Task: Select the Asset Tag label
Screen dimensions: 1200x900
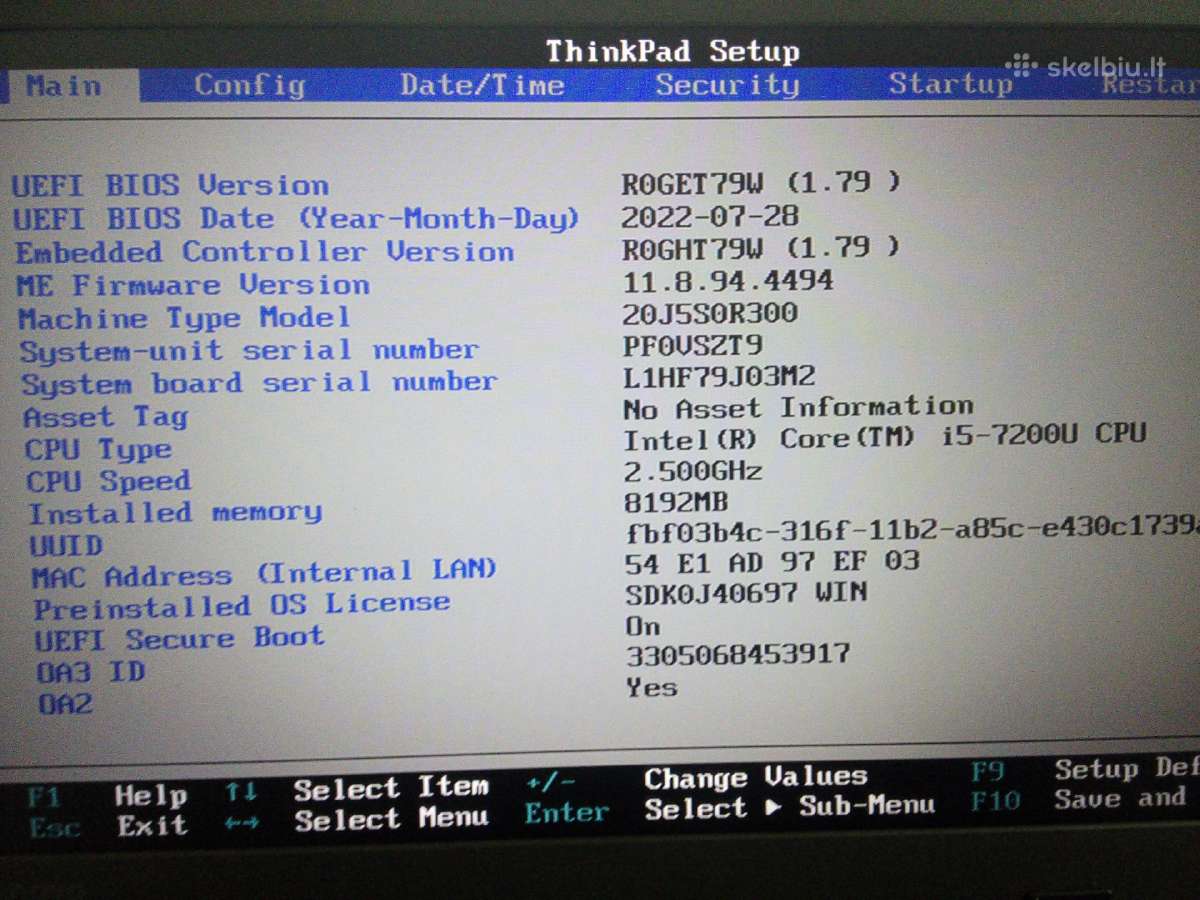Action: pos(105,417)
